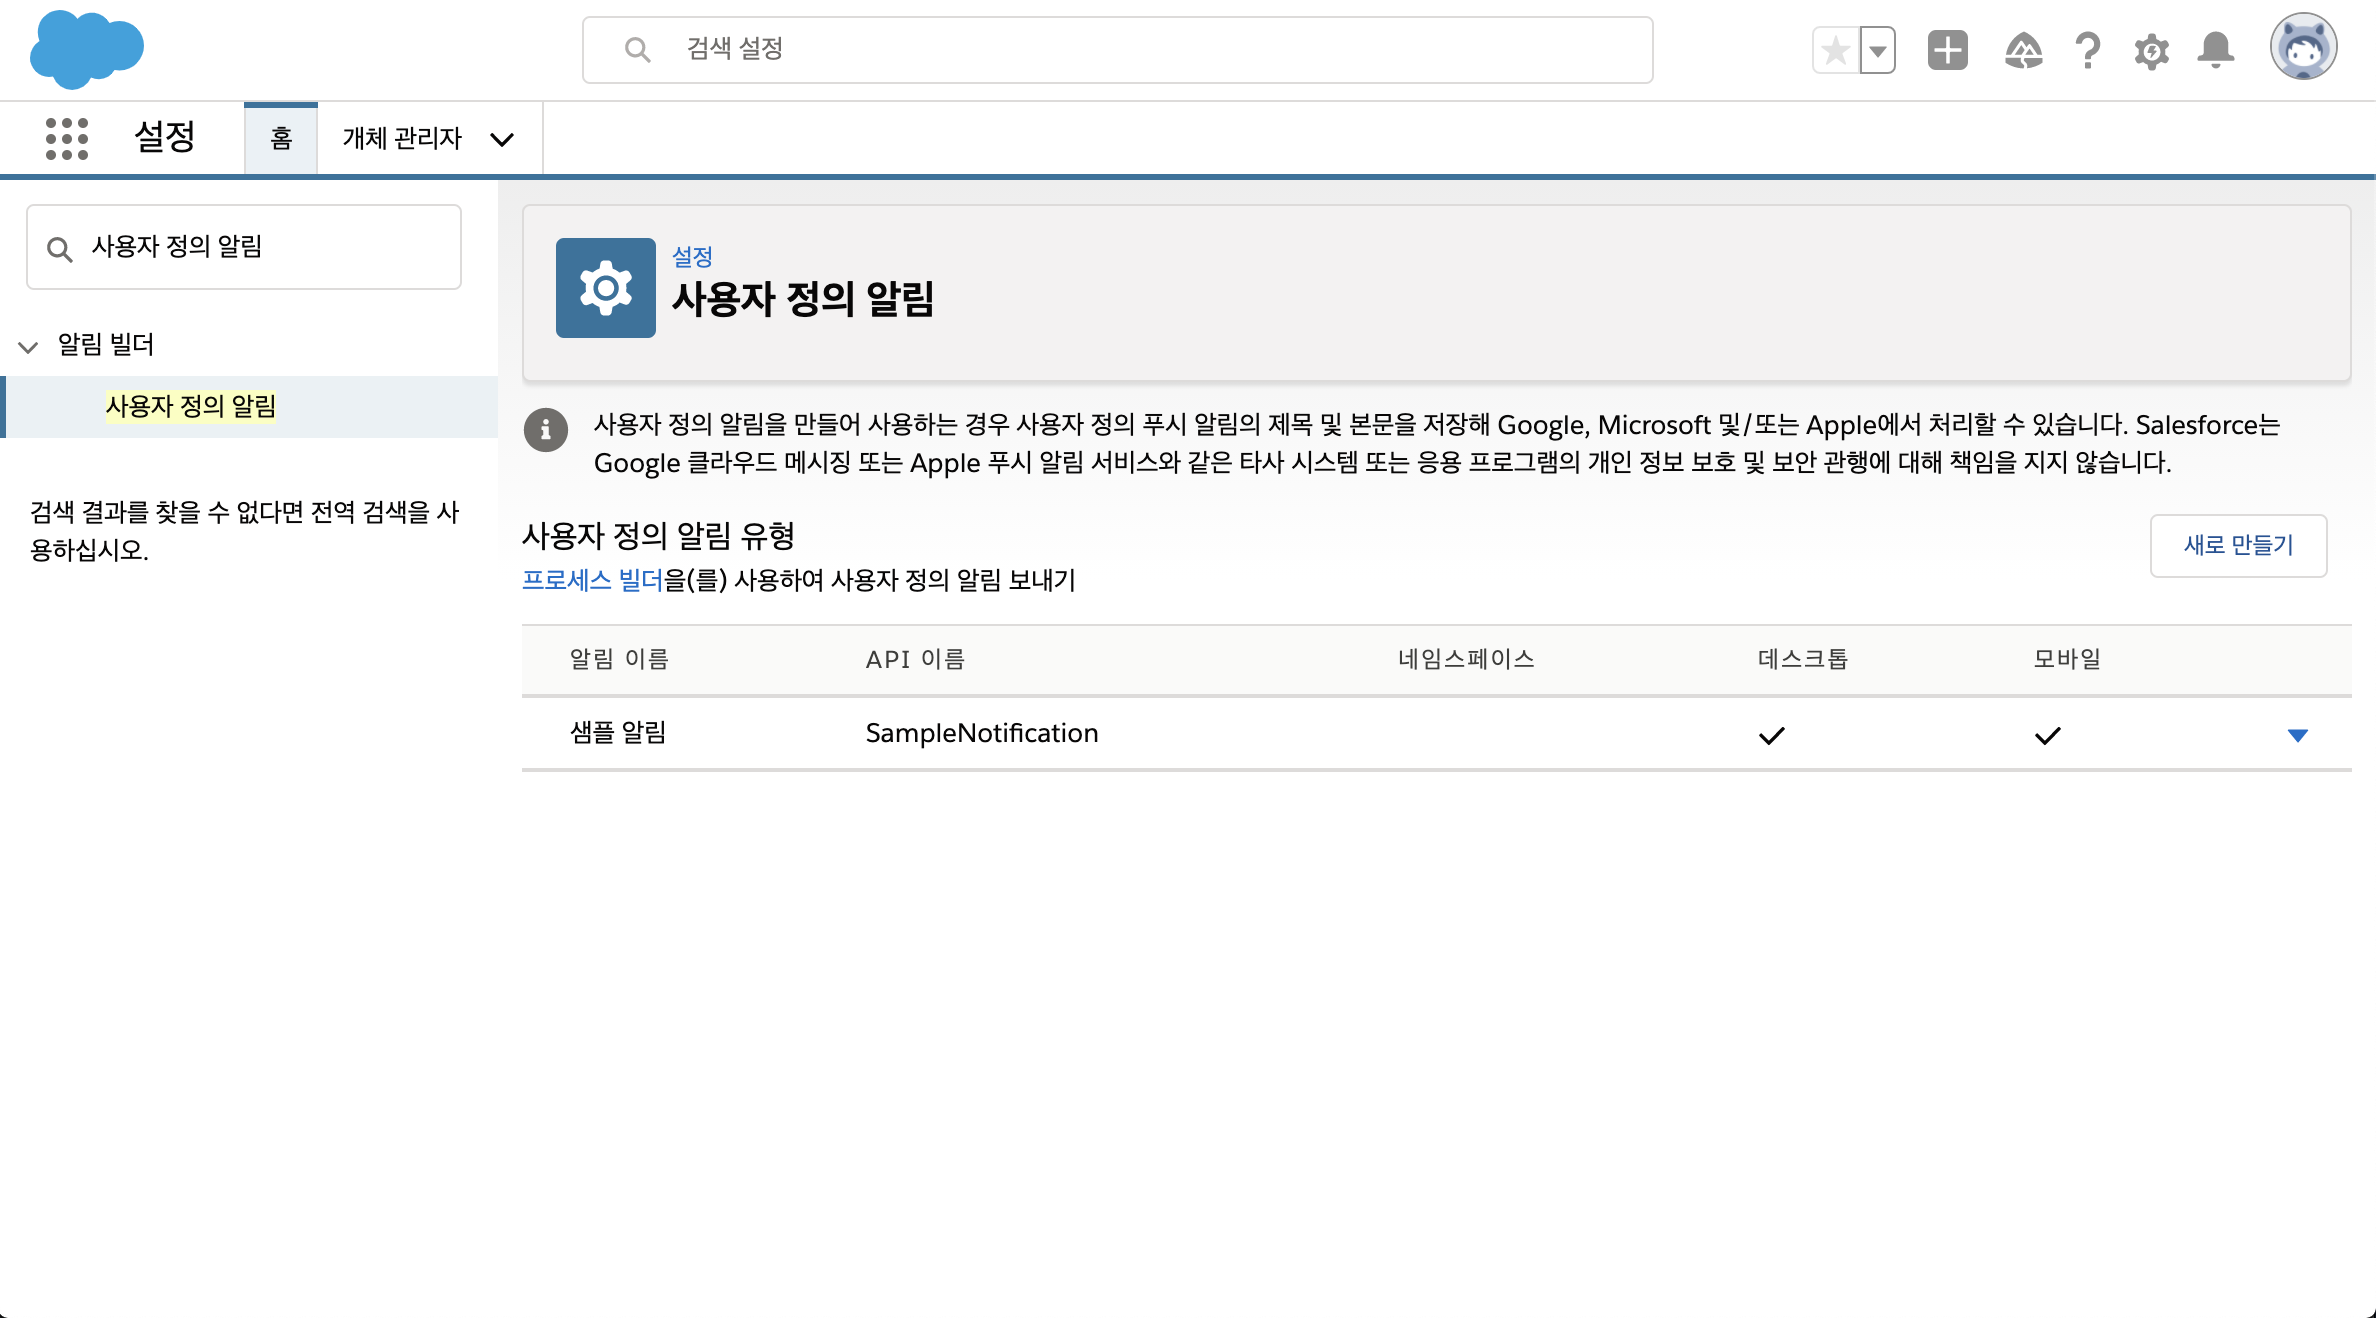
Task: Open favorites list dropdown arrow
Action: point(1878,50)
